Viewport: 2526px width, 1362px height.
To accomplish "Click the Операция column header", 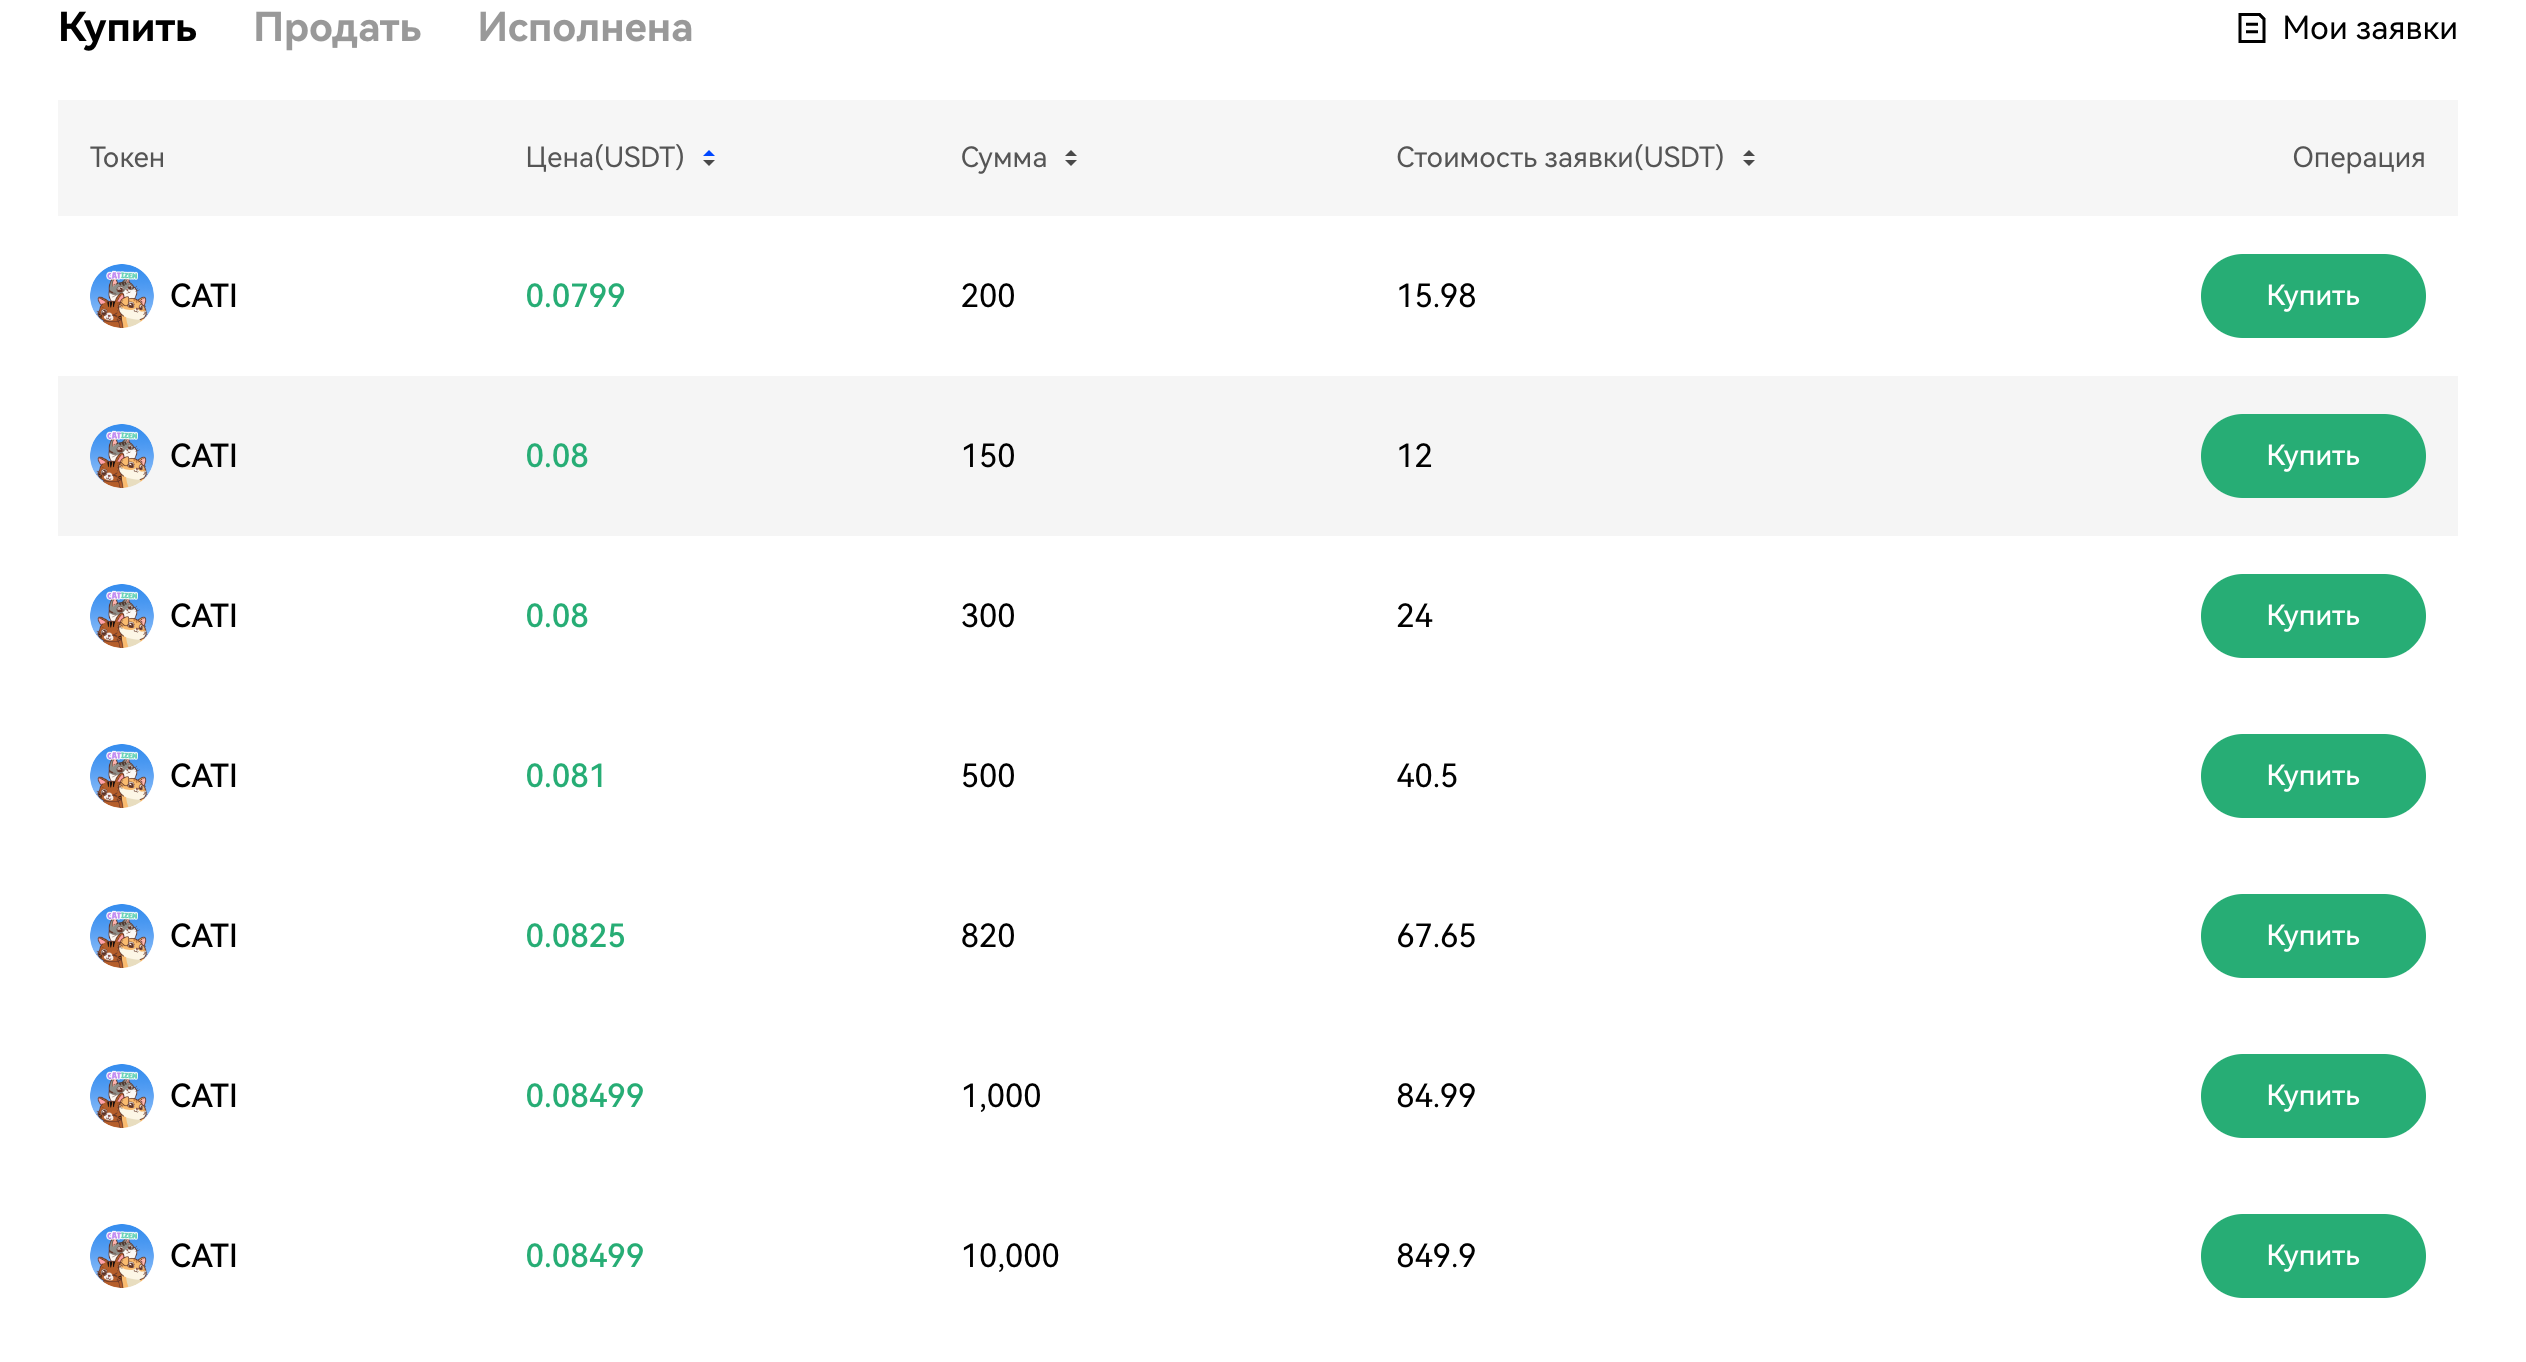I will tap(2359, 158).
